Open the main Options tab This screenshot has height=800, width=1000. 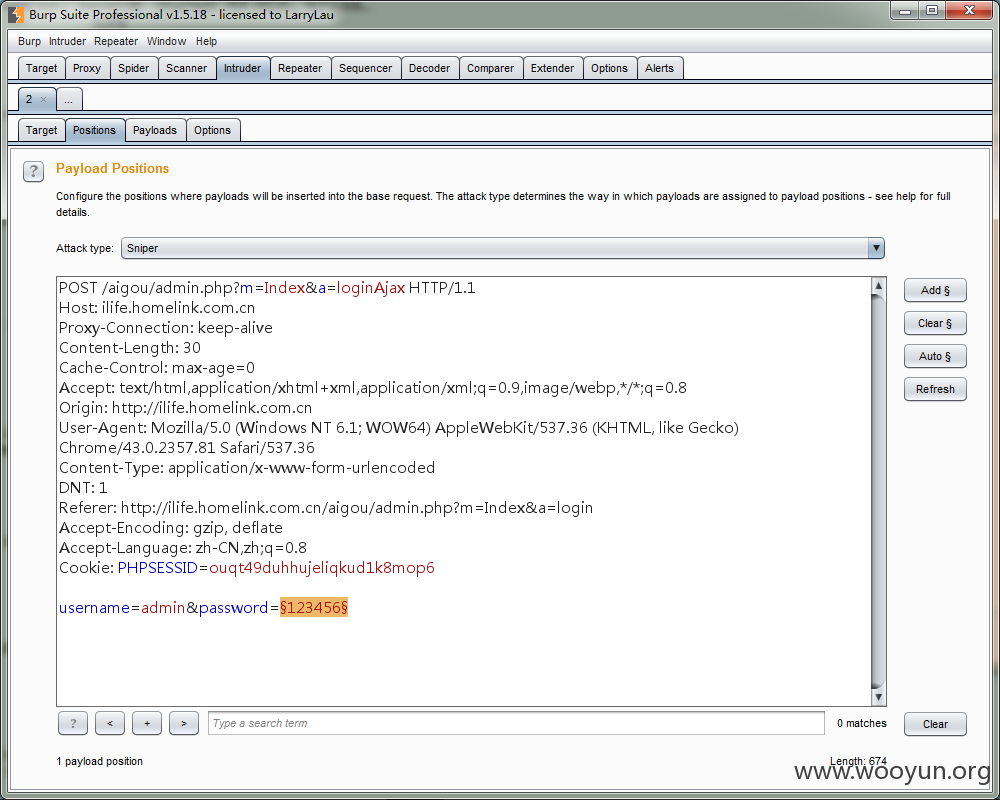click(609, 68)
